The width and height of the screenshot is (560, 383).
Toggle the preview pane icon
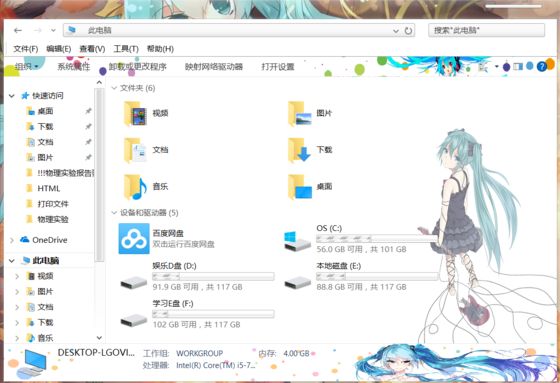click(518, 66)
